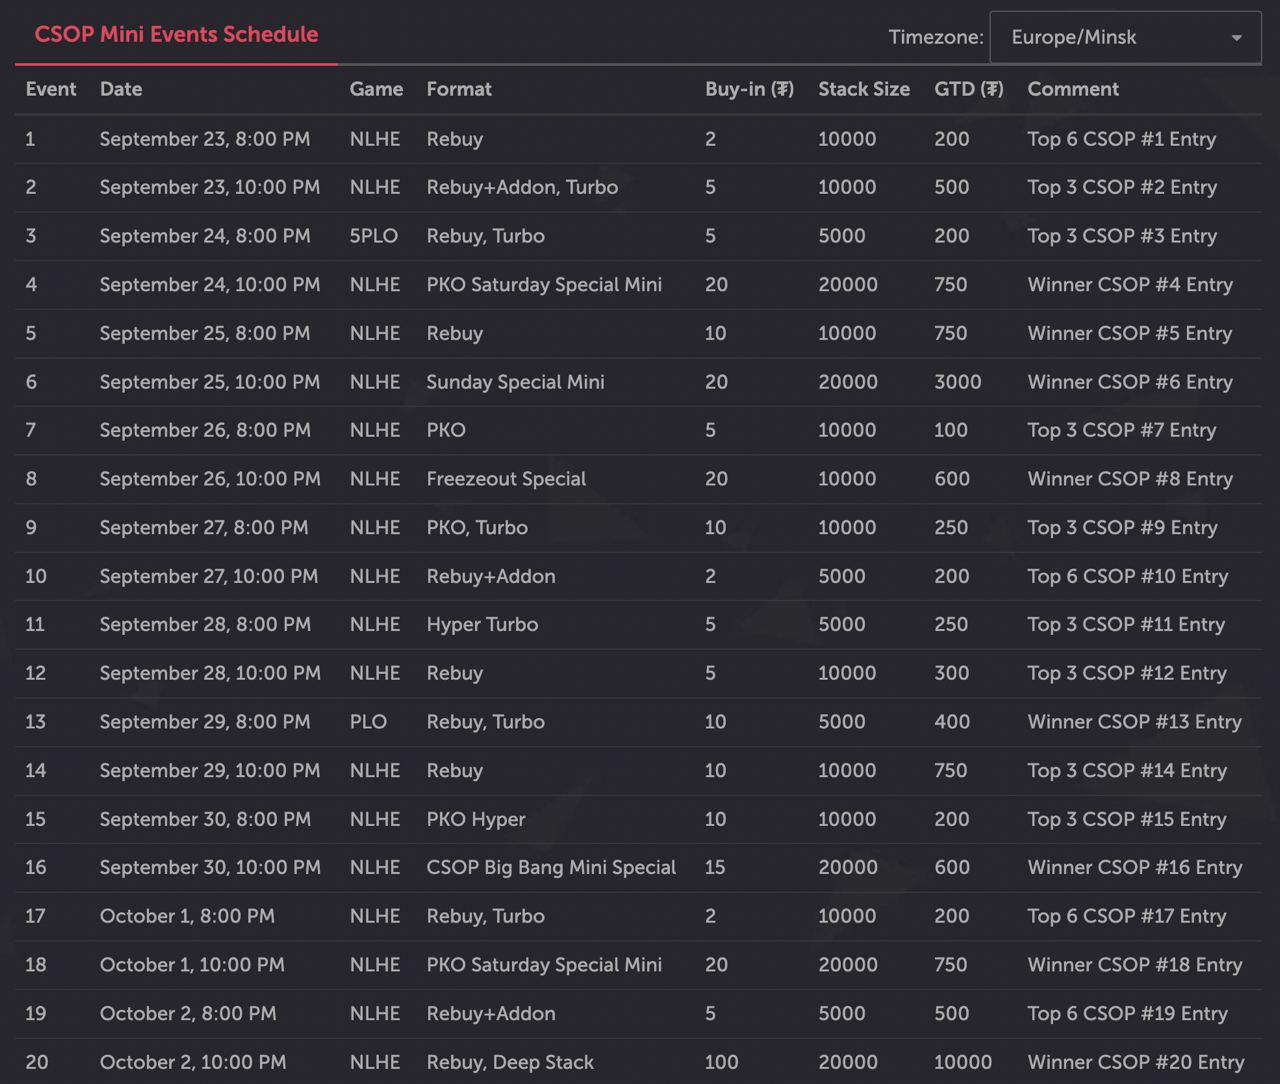Image resolution: width=1280 pixels, height=1084 pixels.
Task: Click the Timezone label
Action: pos(936,38)
